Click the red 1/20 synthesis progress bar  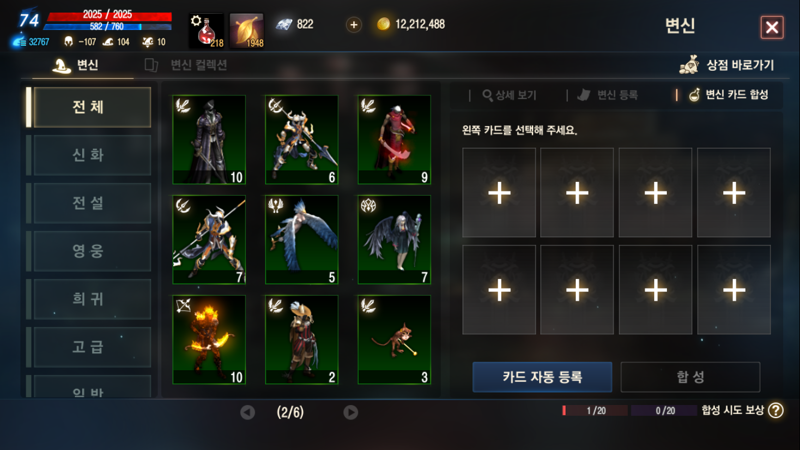coord(595,411)
